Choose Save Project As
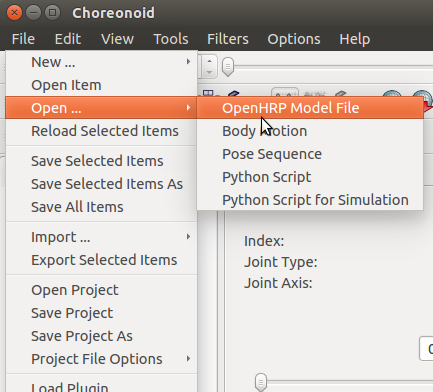Image resolution: width=433 pixels, height=392 pixels. 101,336
